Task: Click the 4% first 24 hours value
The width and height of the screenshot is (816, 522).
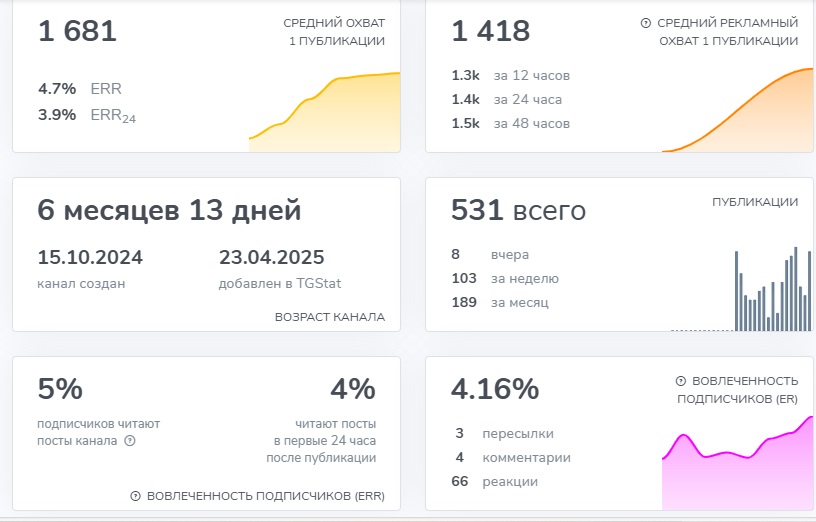Action: pyautogui.click(x=353, y=389)
